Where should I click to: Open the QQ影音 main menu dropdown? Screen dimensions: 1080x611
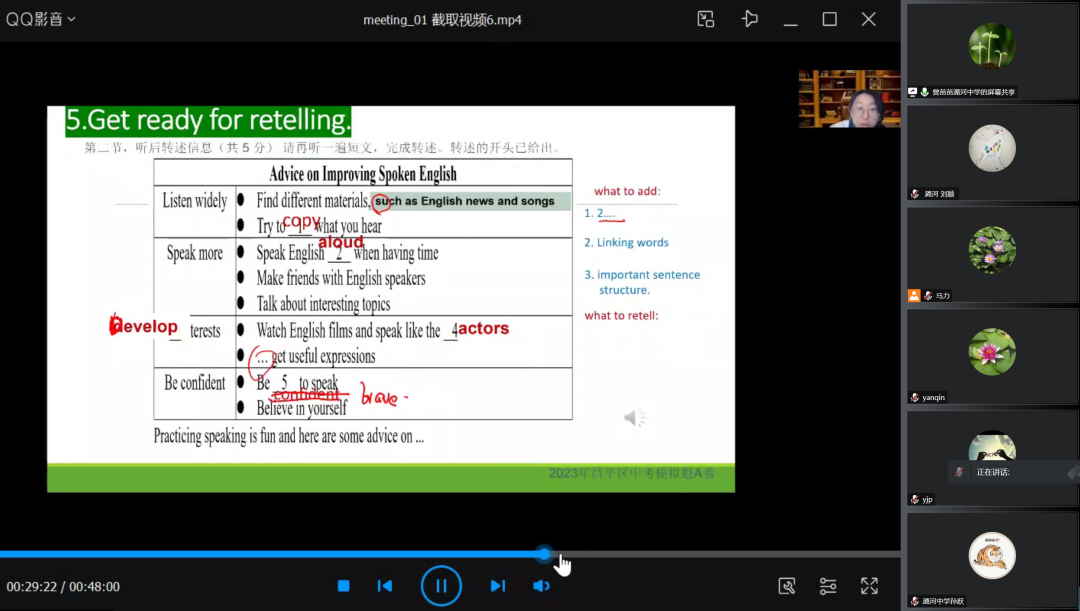41,19
